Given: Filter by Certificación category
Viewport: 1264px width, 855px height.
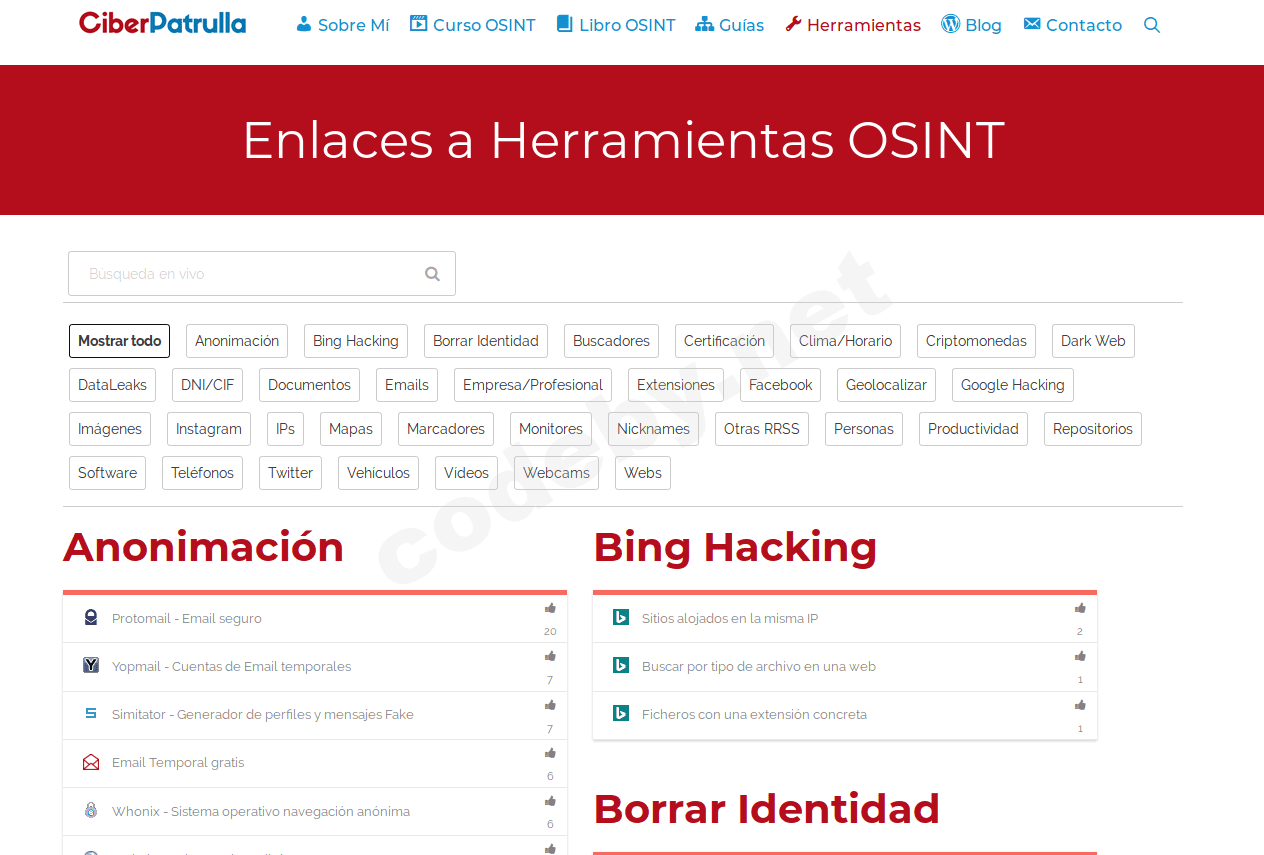Looking at the screenshot, I should pyautogui.click(x=724, y=341).
